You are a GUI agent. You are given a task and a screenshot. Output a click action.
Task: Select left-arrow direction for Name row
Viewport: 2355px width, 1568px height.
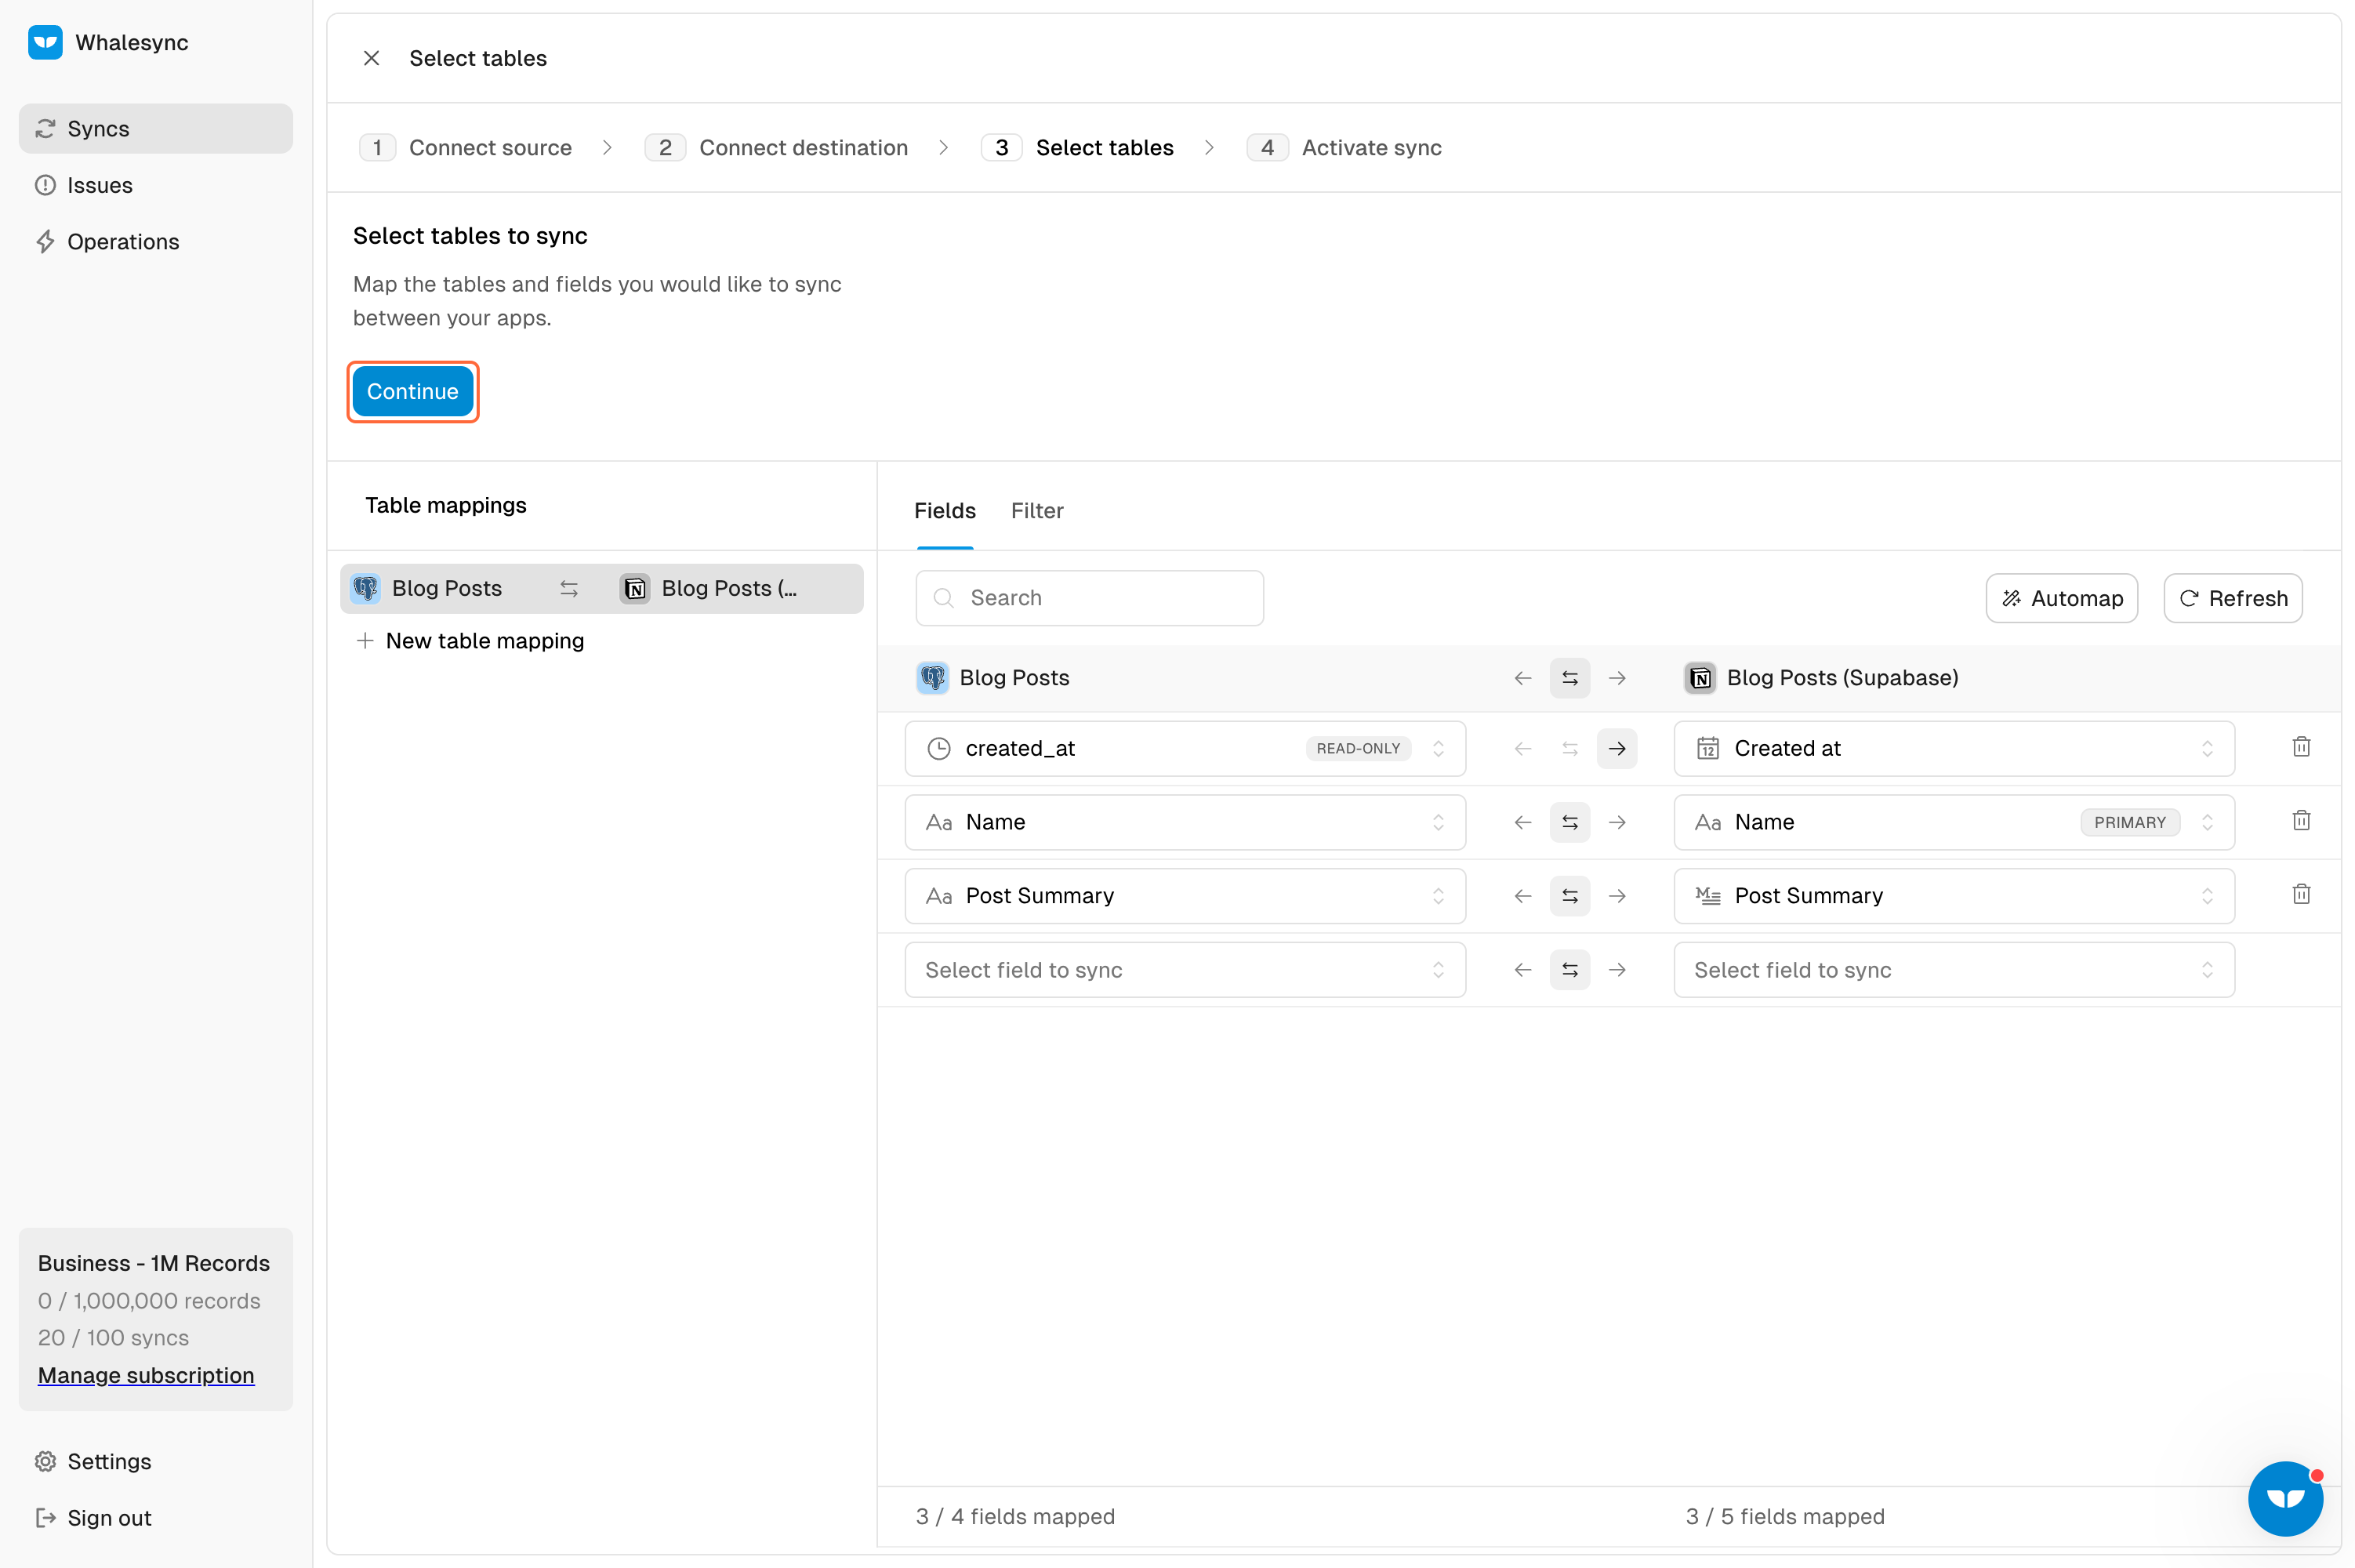(x=1523, y=822)
